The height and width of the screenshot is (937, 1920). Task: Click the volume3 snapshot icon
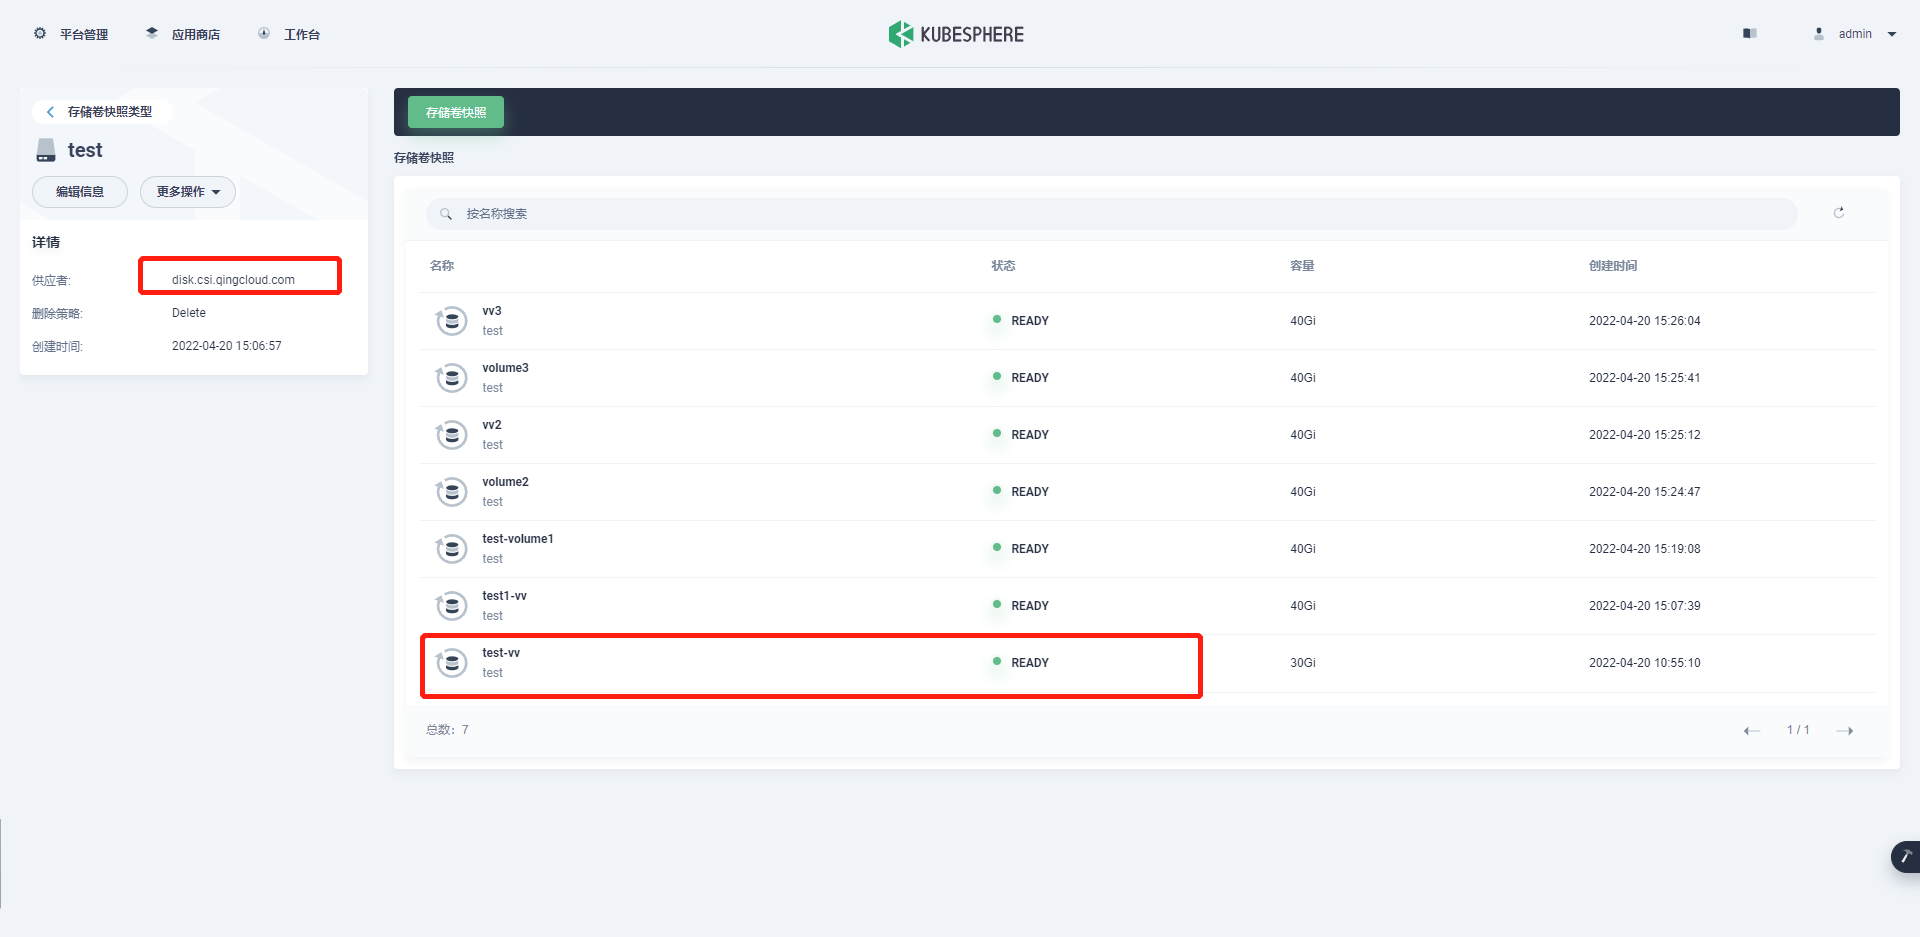pyautogui.click(x=452, y=378)
